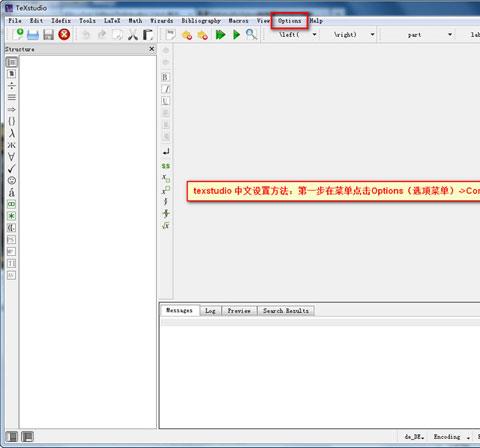This screenshot has width=480, height=448.
Task: Open the Math menu
Action: click(x=135, y=21)
